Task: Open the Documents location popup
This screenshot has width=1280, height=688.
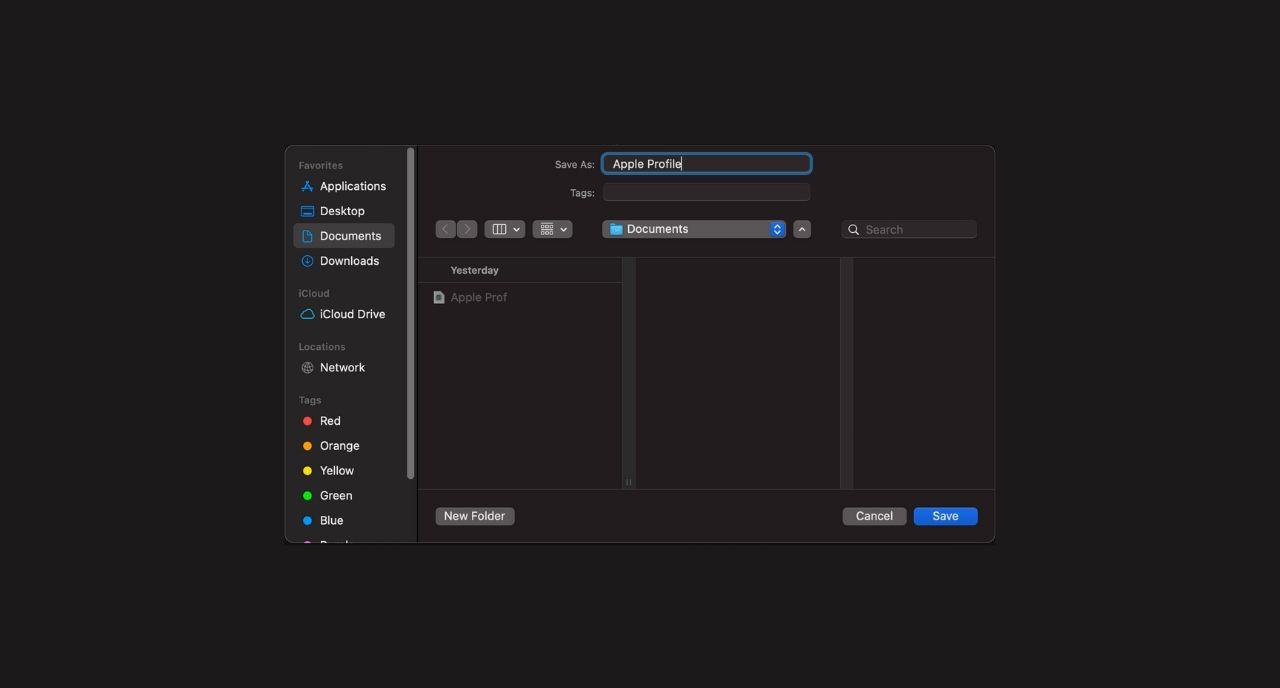Action: [x=694, y=229]
